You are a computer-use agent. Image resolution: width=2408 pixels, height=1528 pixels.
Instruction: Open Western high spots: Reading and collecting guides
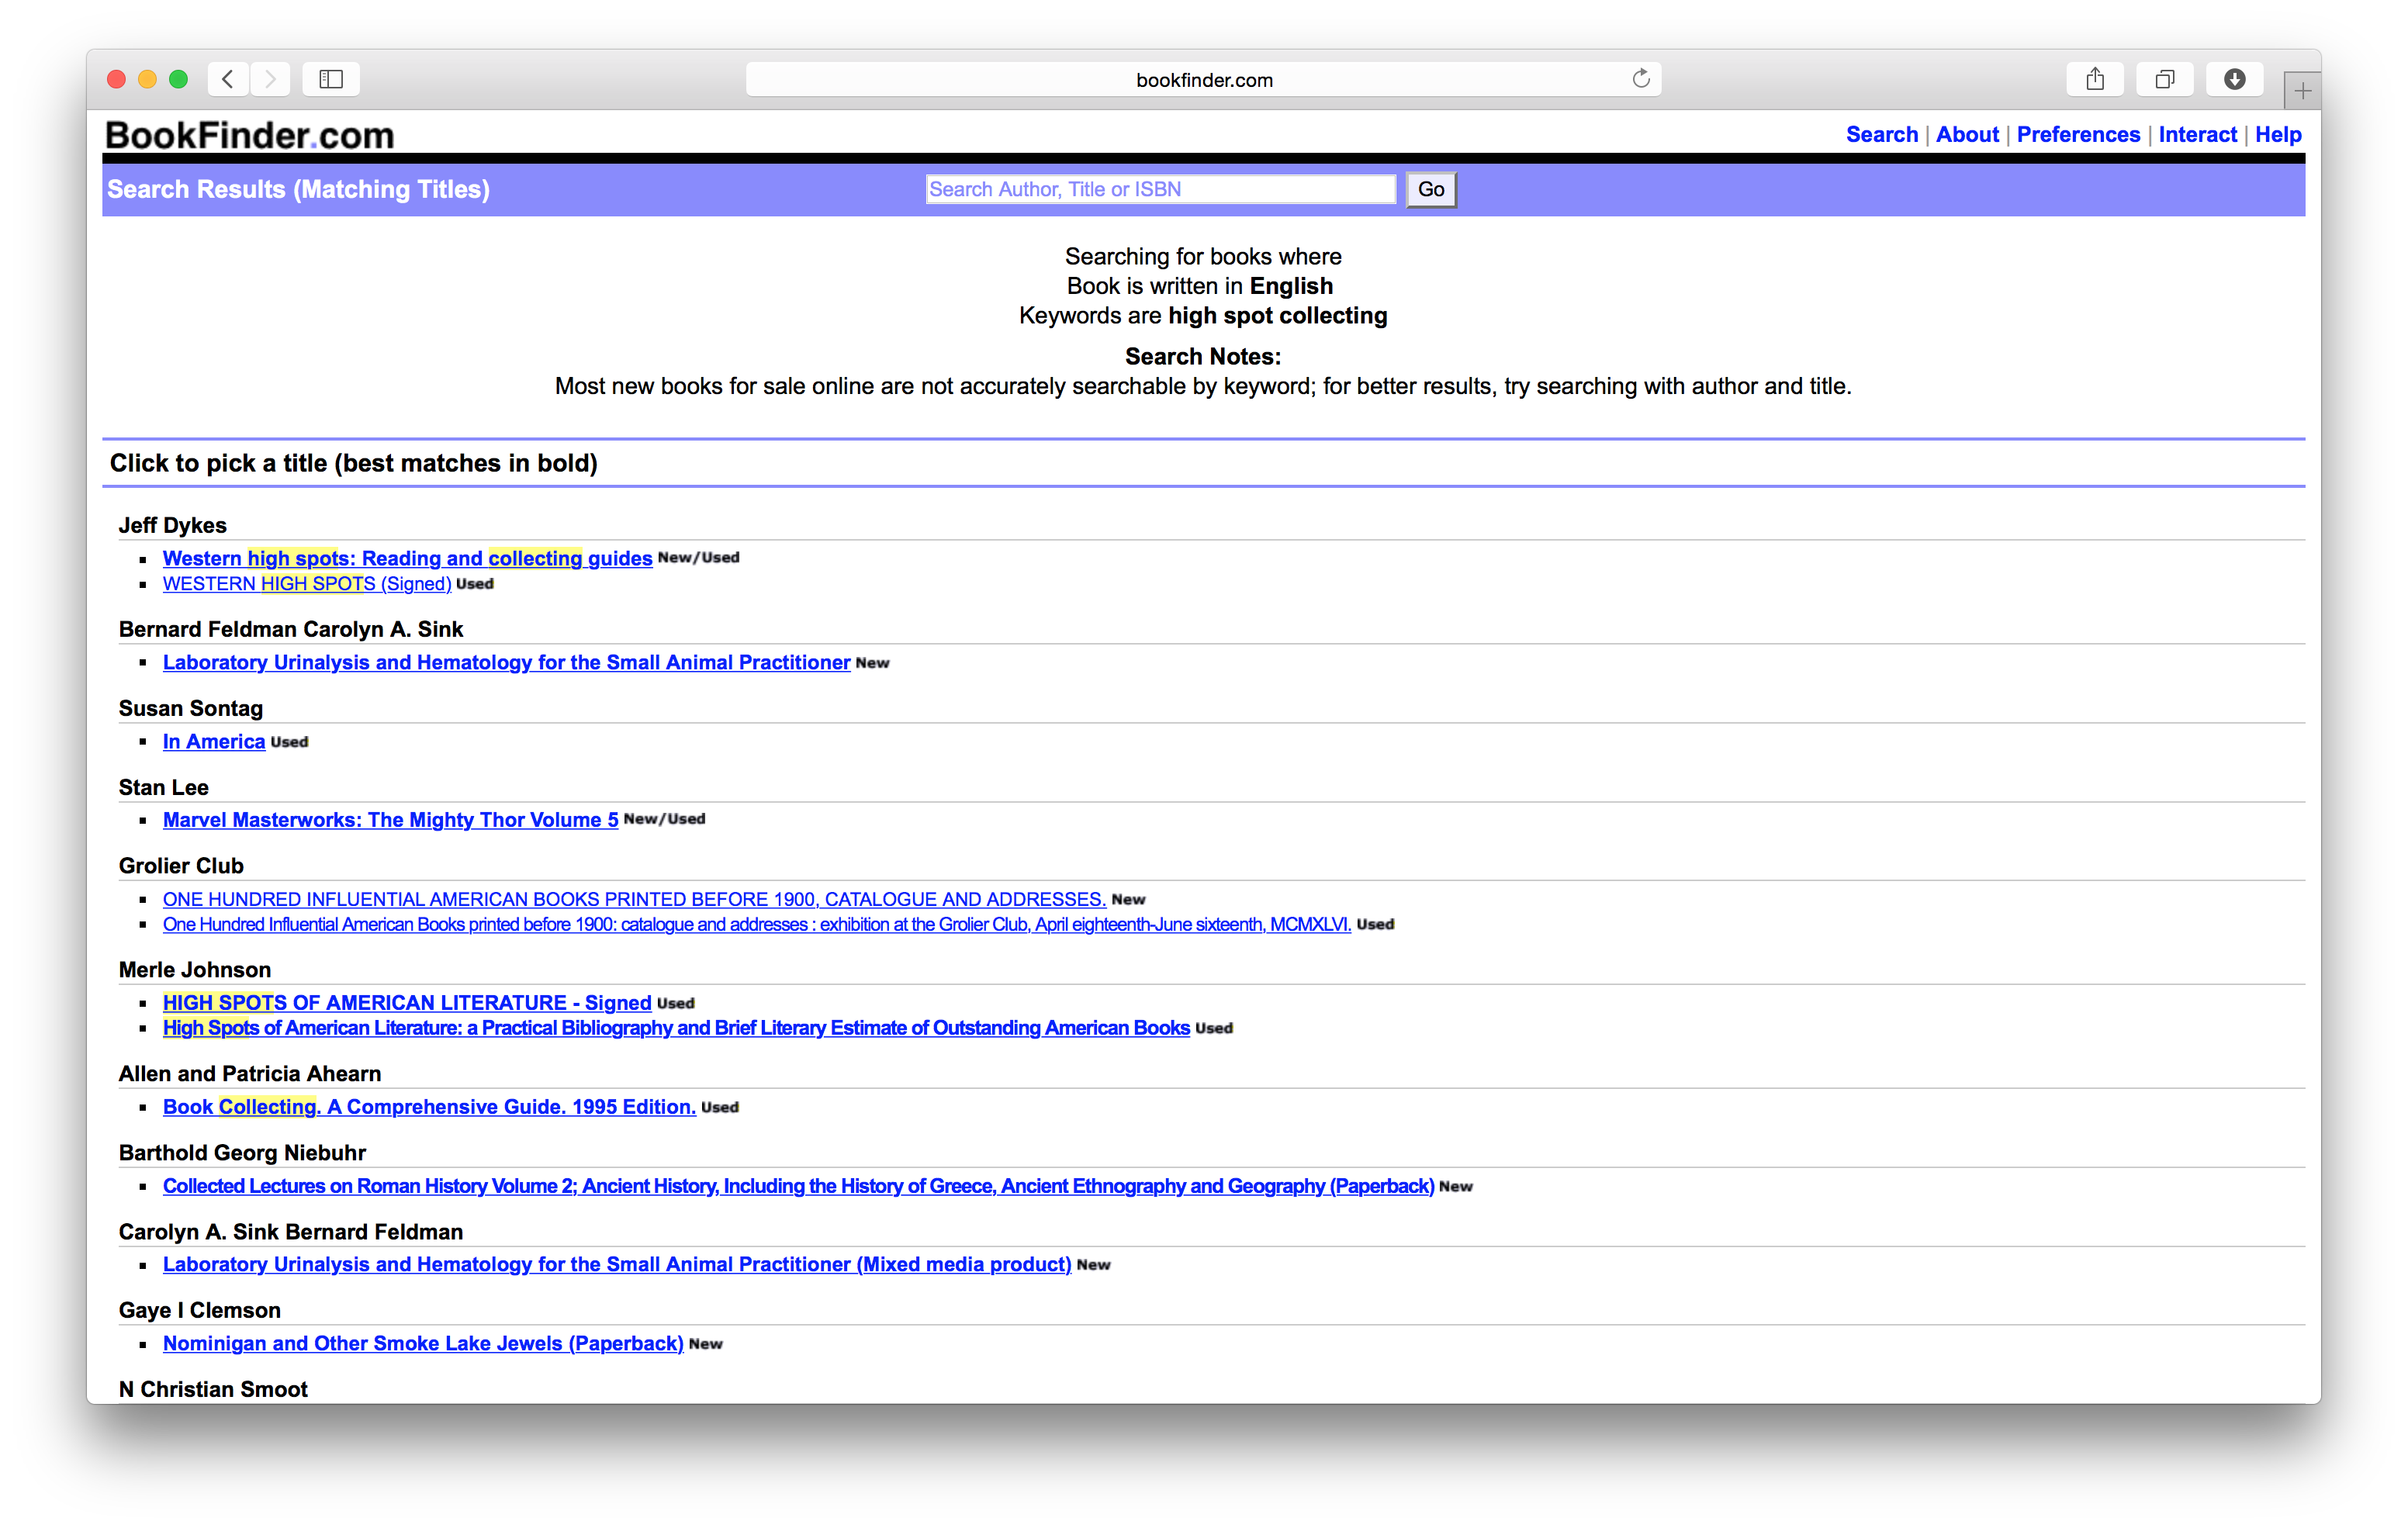coord(407,558)
